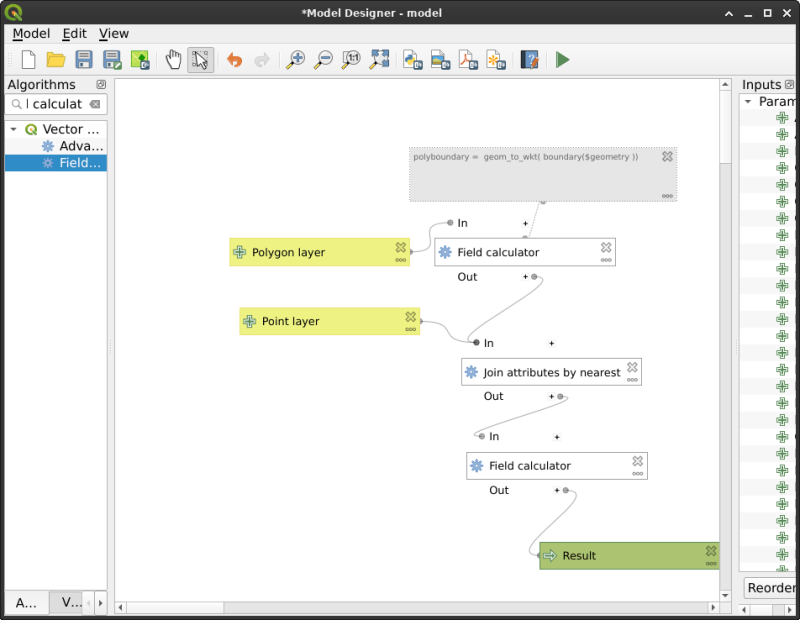The width and height of the screenshot is (800, 620).
Task: Export model as image icon
Action: pyautogui.click(x=440, y=60)
